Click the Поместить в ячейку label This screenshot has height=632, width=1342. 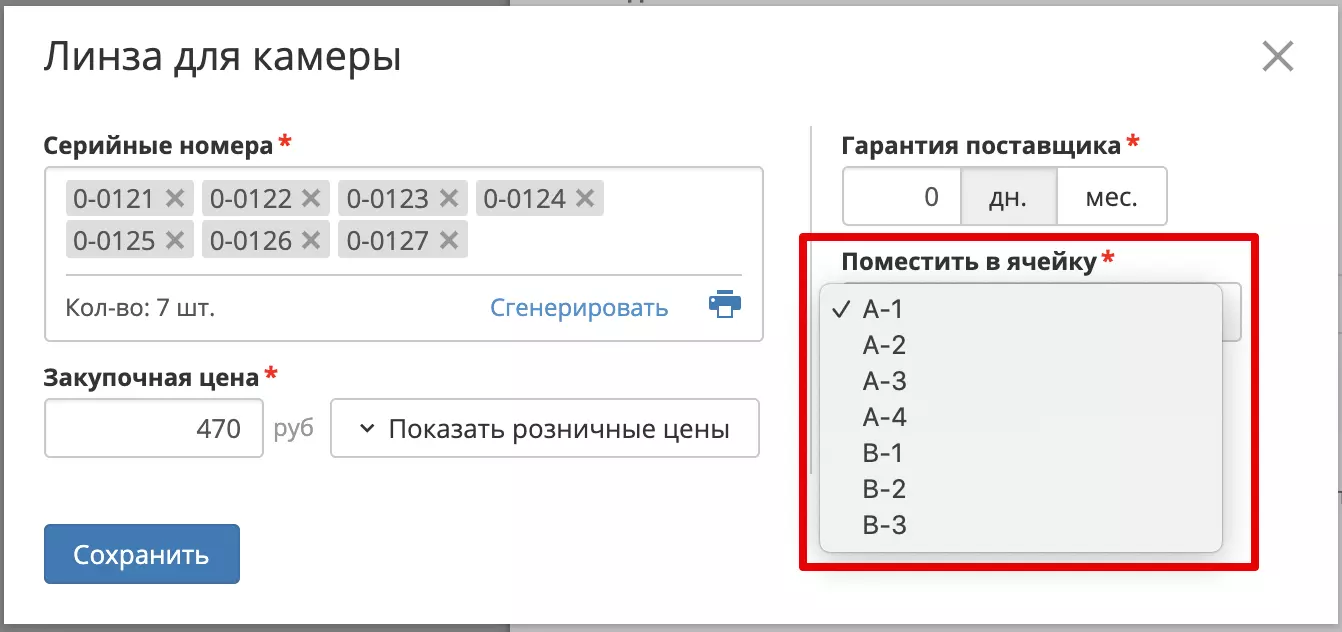pos(969,262)
